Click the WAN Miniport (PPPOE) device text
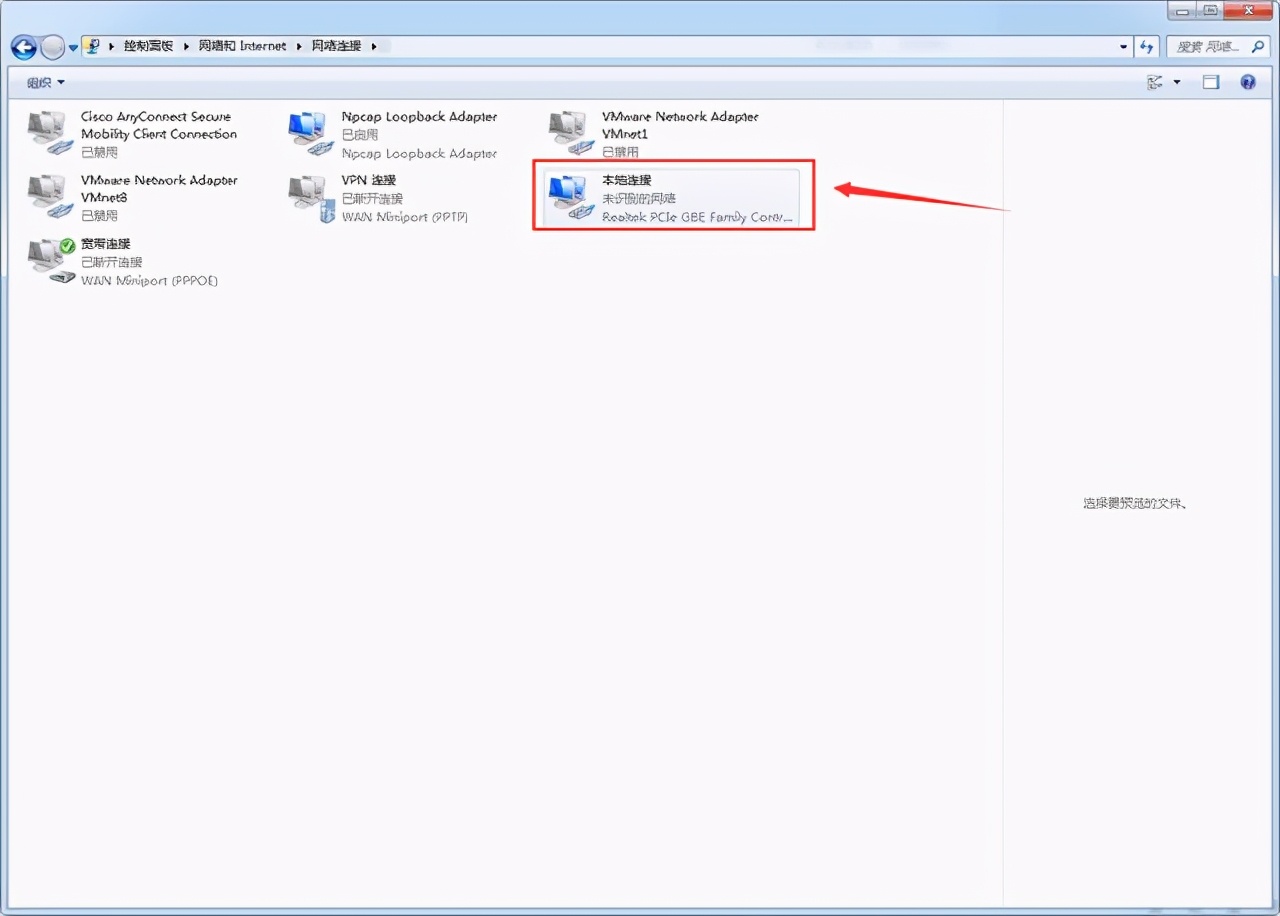Viewport: 1280px width, 916px height. [149, 280]
